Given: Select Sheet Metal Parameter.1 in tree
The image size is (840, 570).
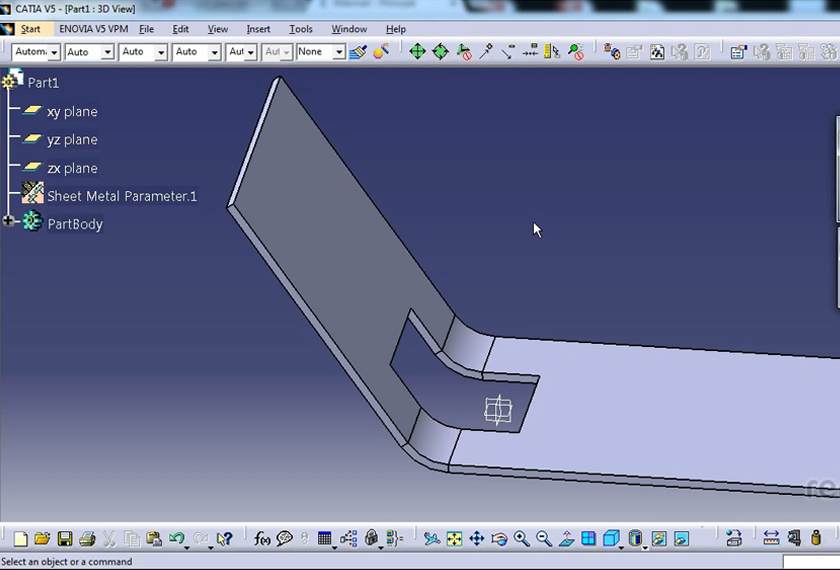Looking at the screenshot, I should (121, 196).
